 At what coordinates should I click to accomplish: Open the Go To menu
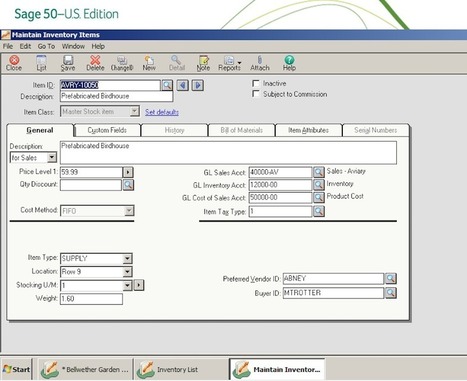click(x=46, y=46)
